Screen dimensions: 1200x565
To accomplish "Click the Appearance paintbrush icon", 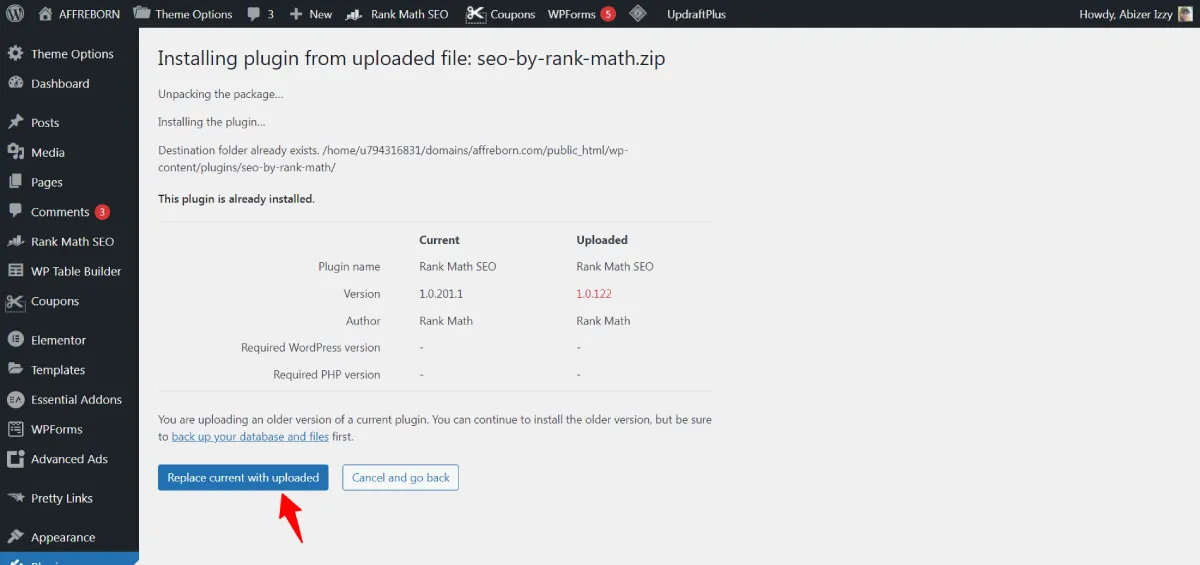I will click(15, 537).
